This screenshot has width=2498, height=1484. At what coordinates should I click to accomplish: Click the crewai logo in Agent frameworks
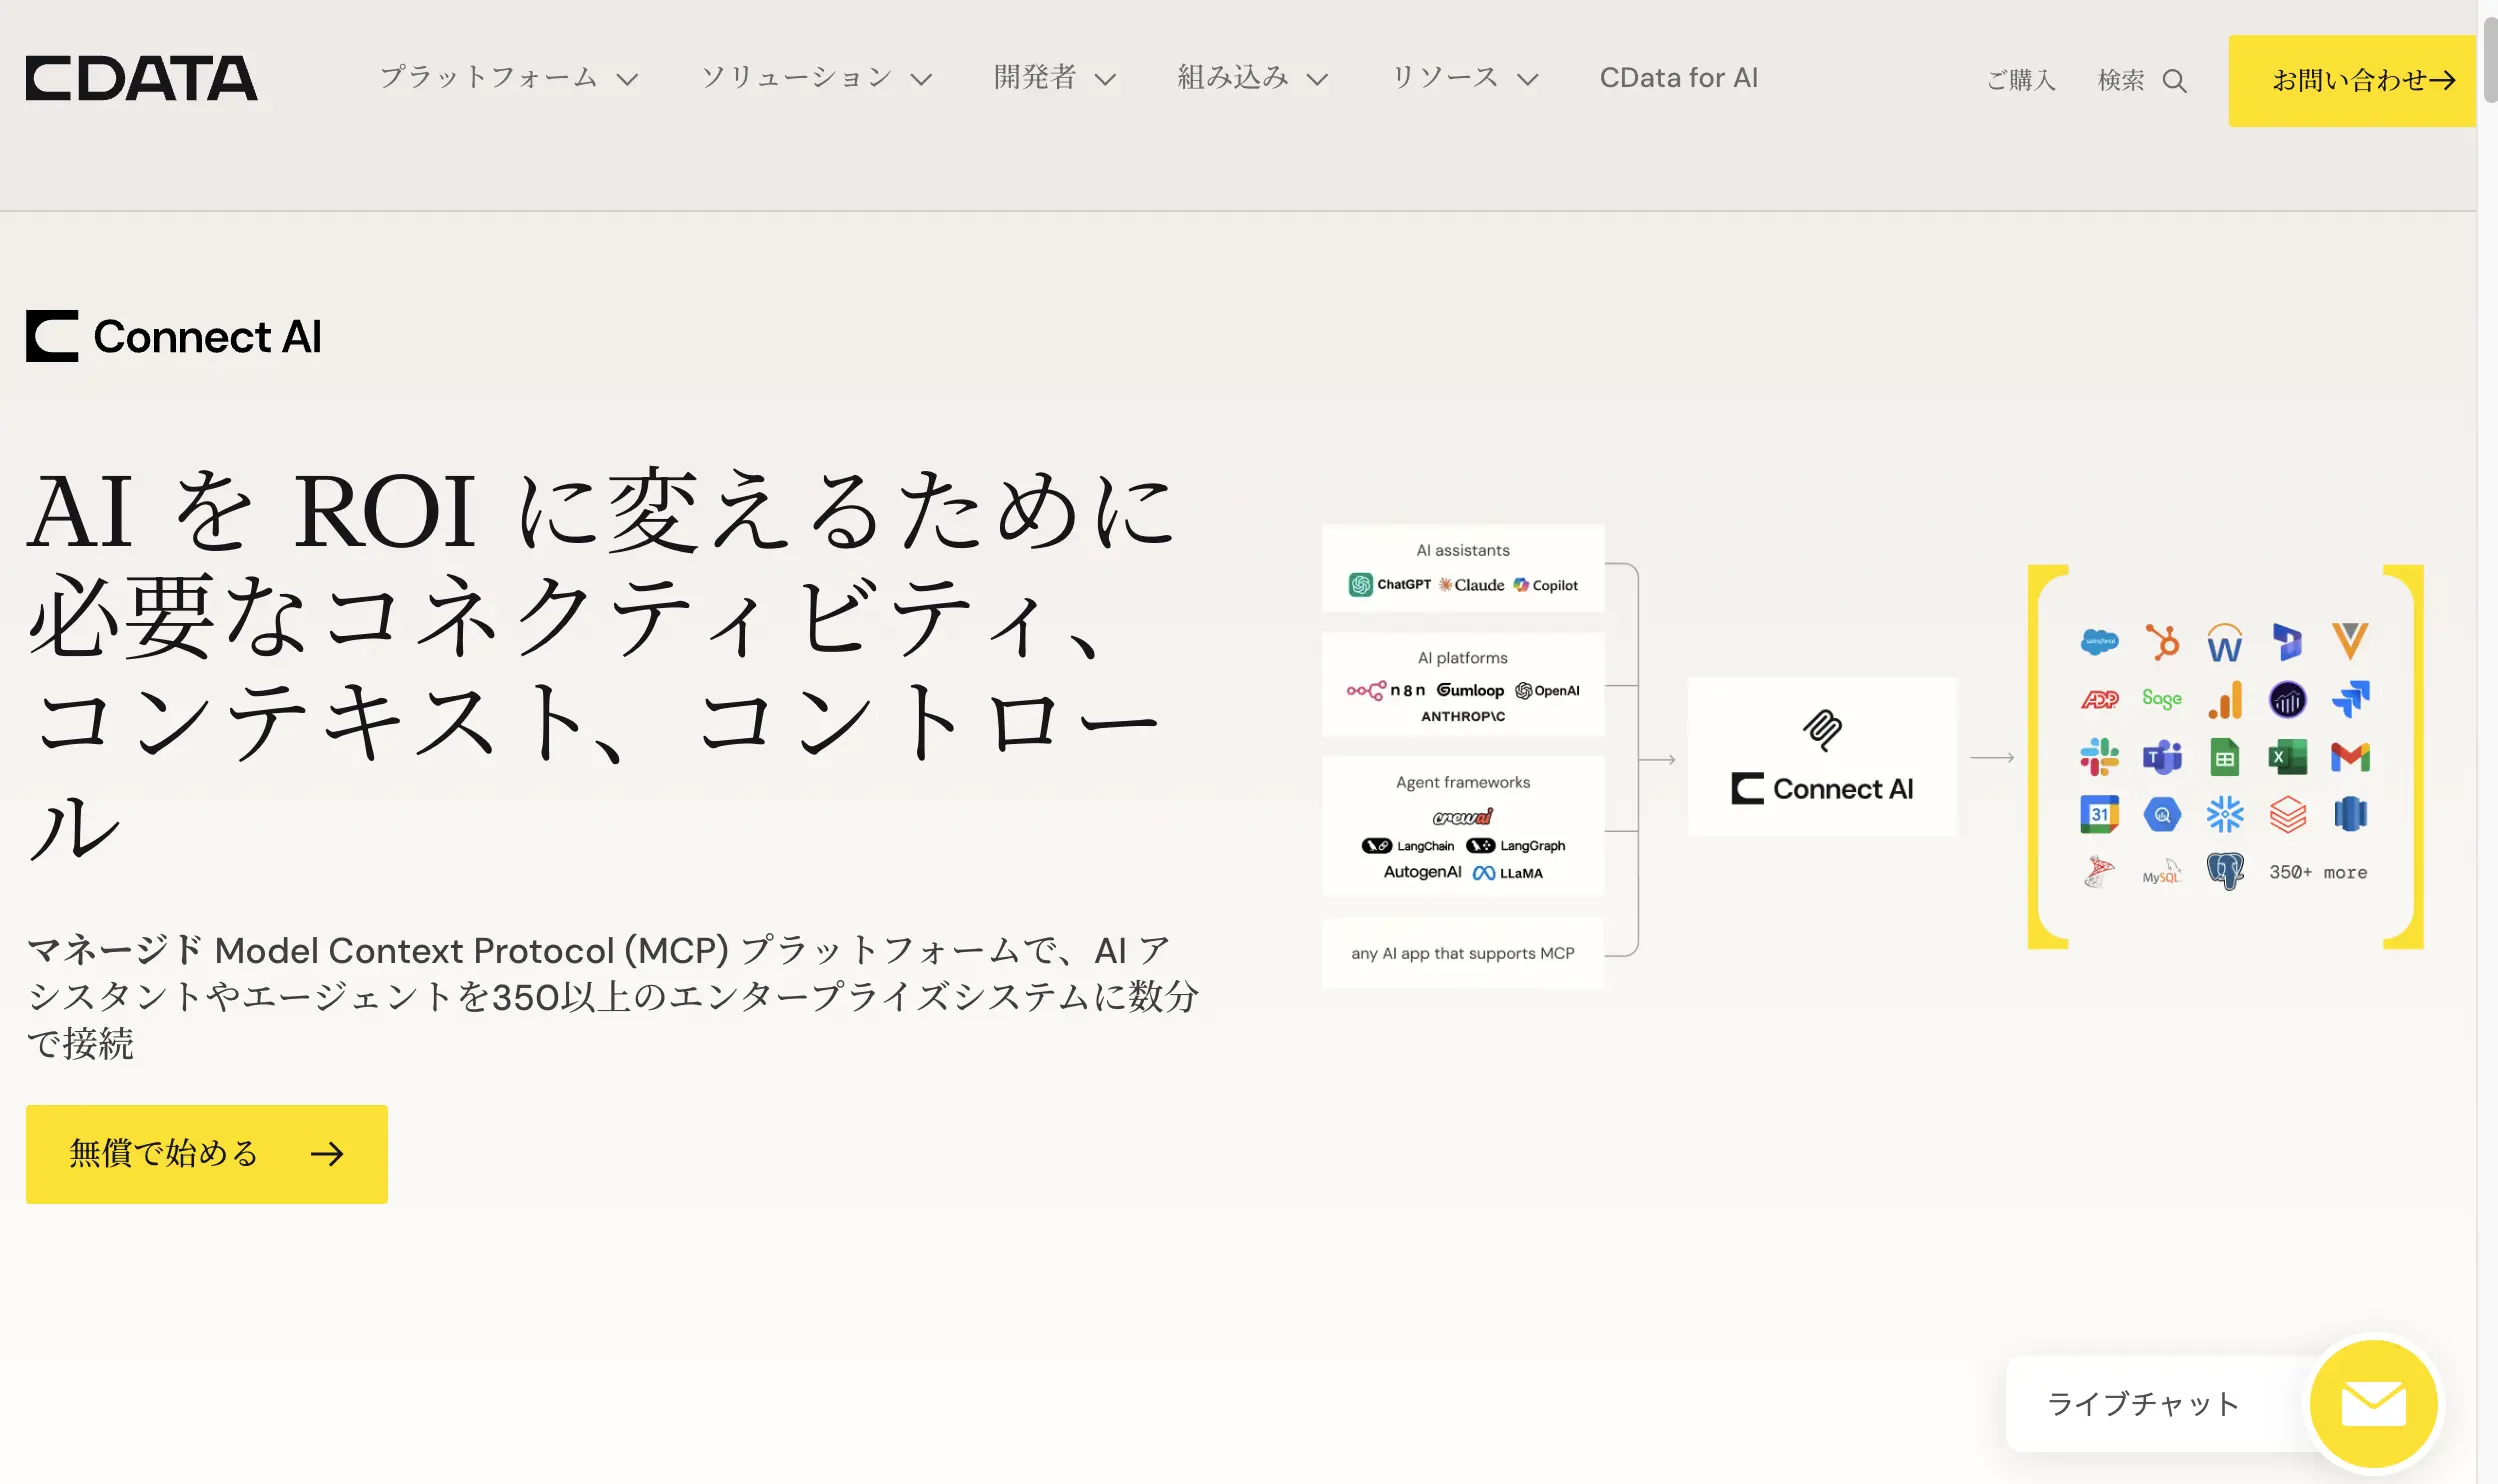point(1462,817)
